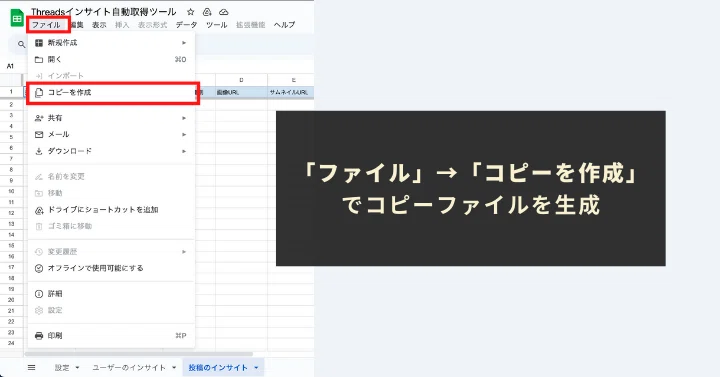This screenshot has height=377, width=720.
Task: Open the all sheets list icon
Action: pos(31,367)
